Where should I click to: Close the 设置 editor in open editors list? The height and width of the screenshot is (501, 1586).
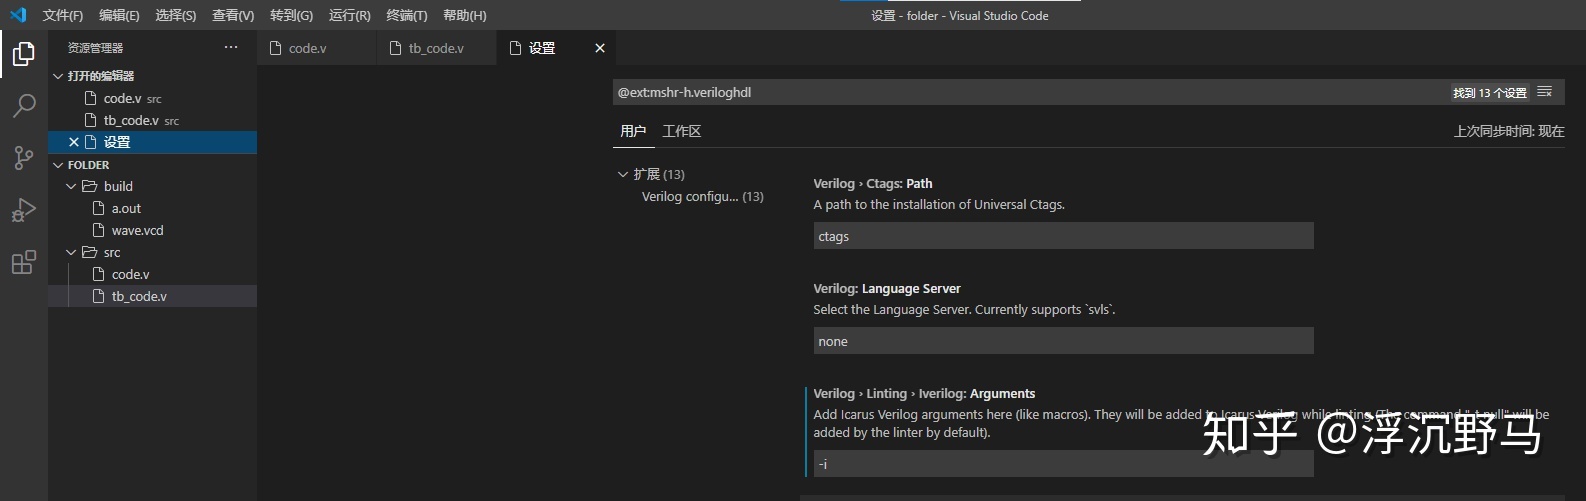(74, 142)
